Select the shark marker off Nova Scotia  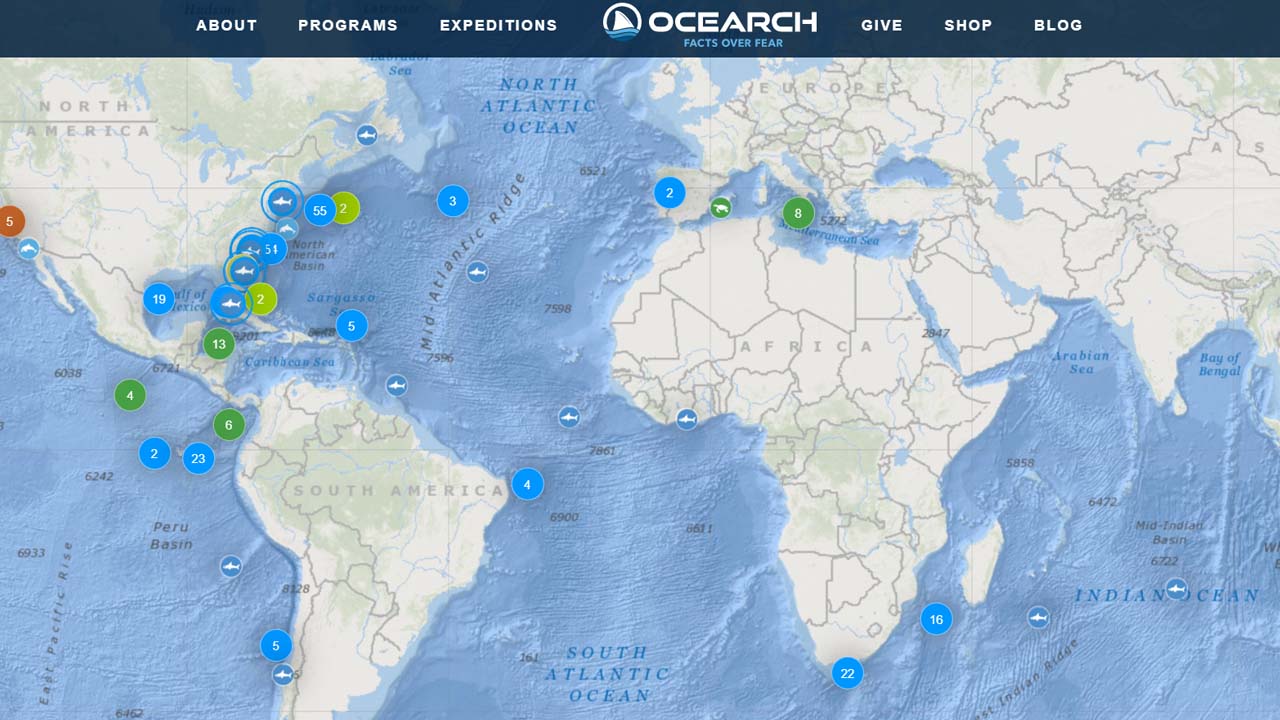[366, 135]
